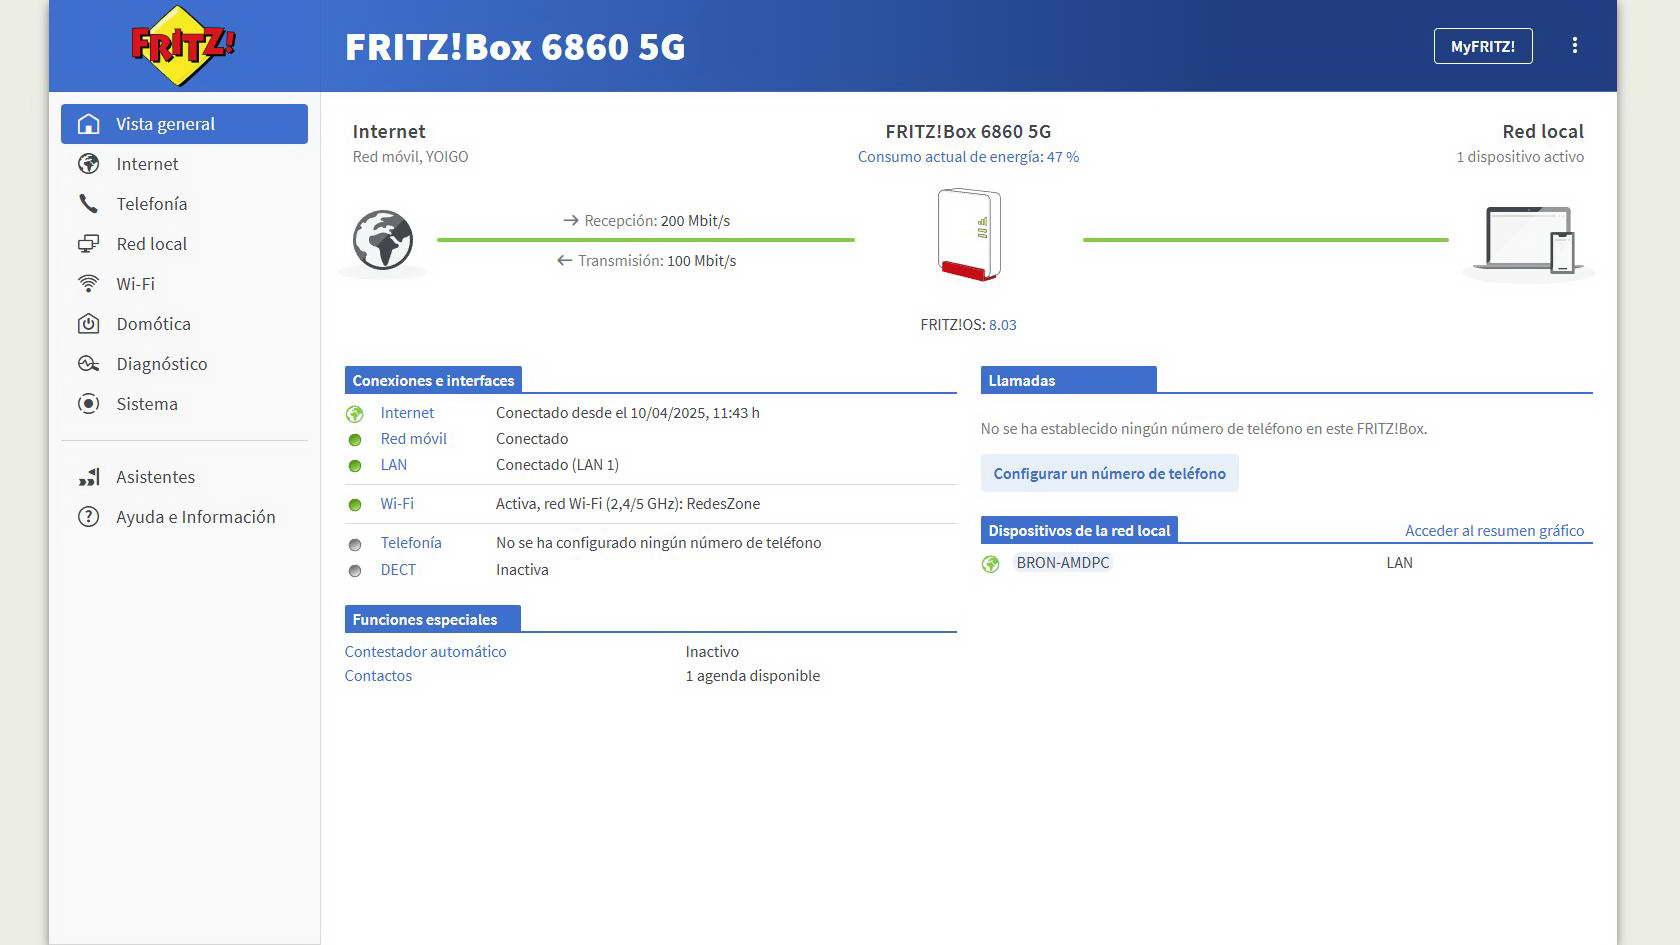
Task: Click the Transmisión 100 Mbit/s value
Action: tap(701, 261)
